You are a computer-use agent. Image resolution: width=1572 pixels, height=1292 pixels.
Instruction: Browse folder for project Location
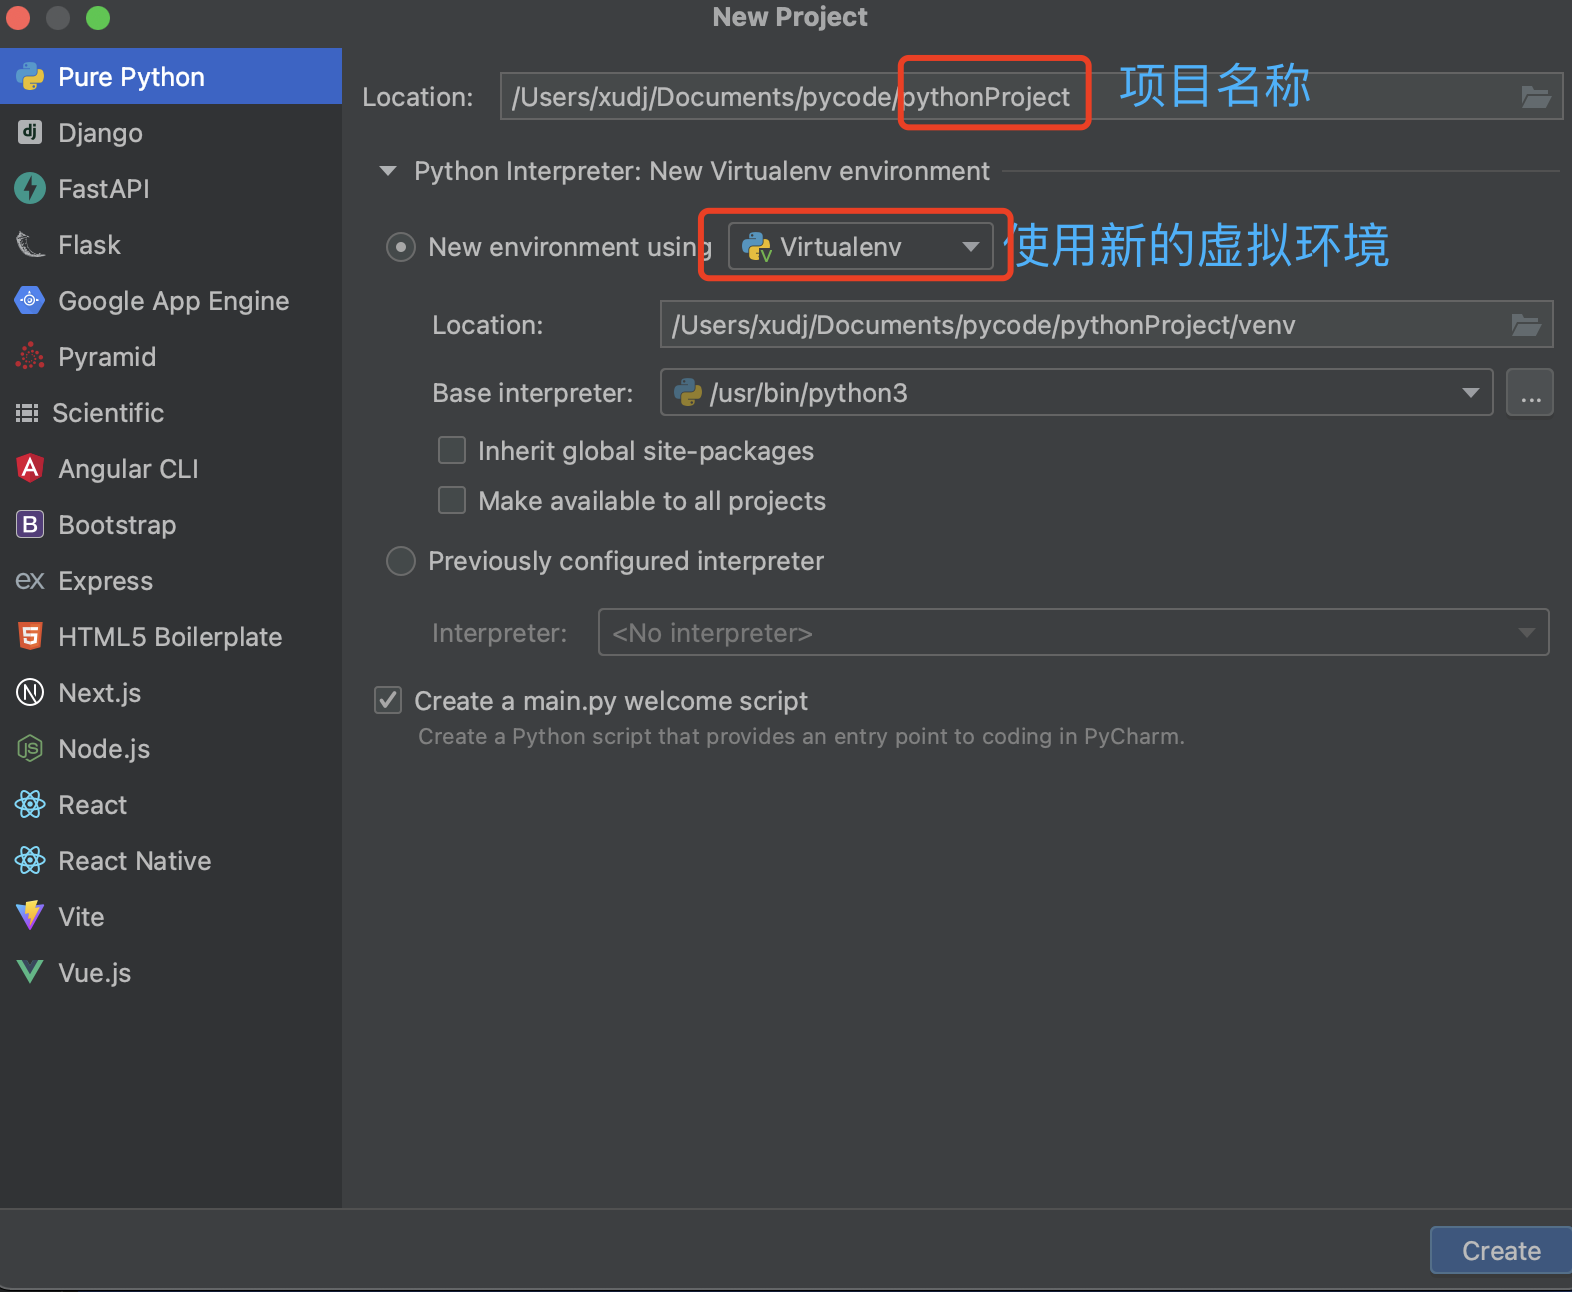1536,97
